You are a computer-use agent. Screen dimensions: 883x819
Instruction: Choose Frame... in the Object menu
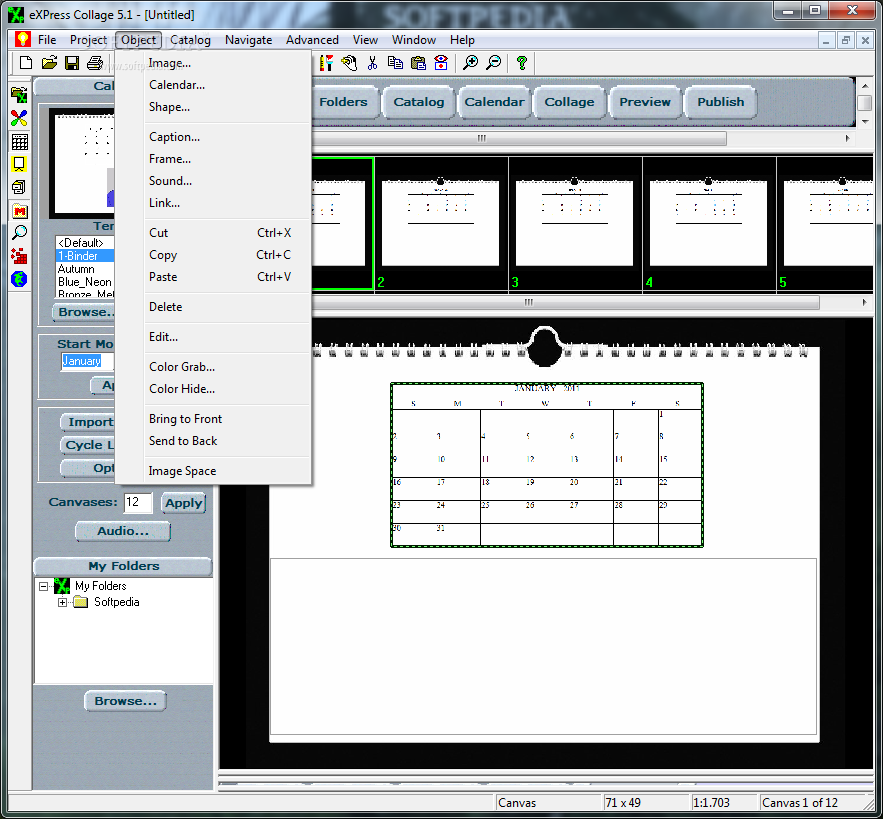pos(213,159)
